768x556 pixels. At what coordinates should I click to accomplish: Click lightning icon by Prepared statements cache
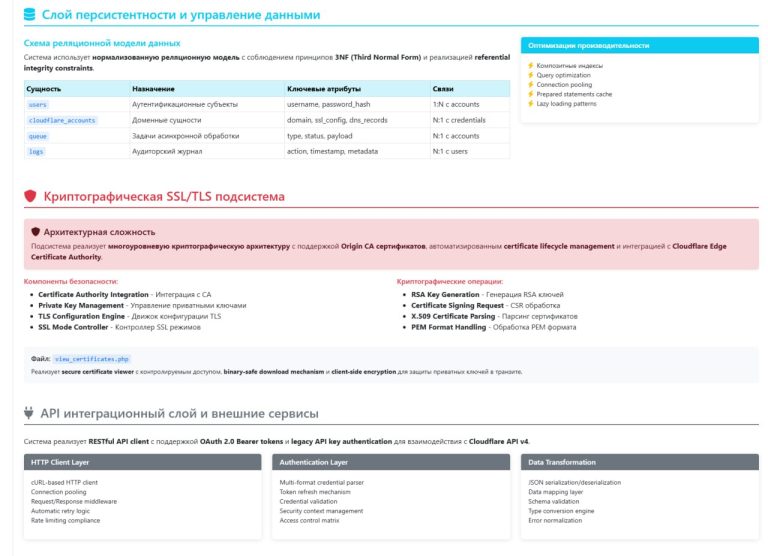point(531,94)
